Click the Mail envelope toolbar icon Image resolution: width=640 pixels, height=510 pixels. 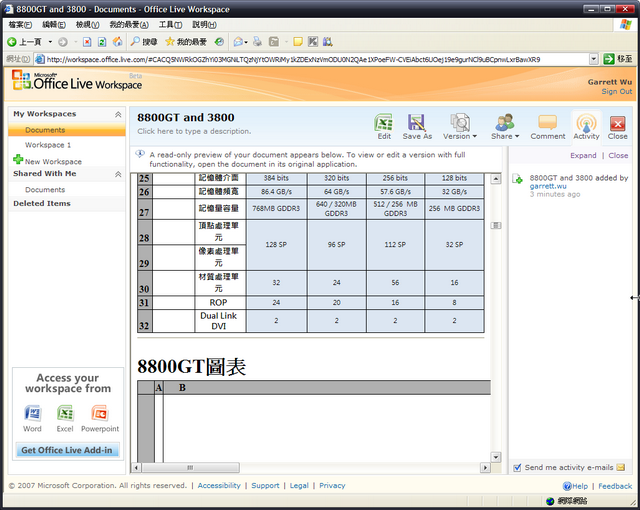pos(238,42)
